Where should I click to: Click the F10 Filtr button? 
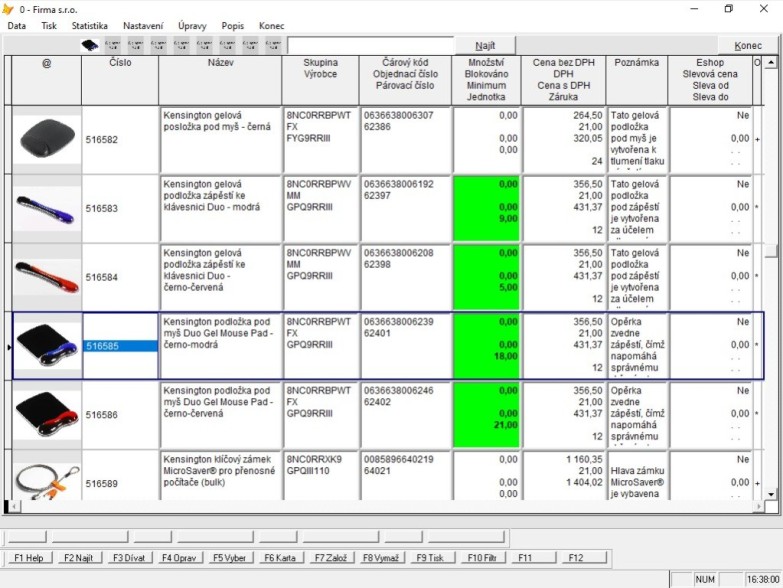481,558
